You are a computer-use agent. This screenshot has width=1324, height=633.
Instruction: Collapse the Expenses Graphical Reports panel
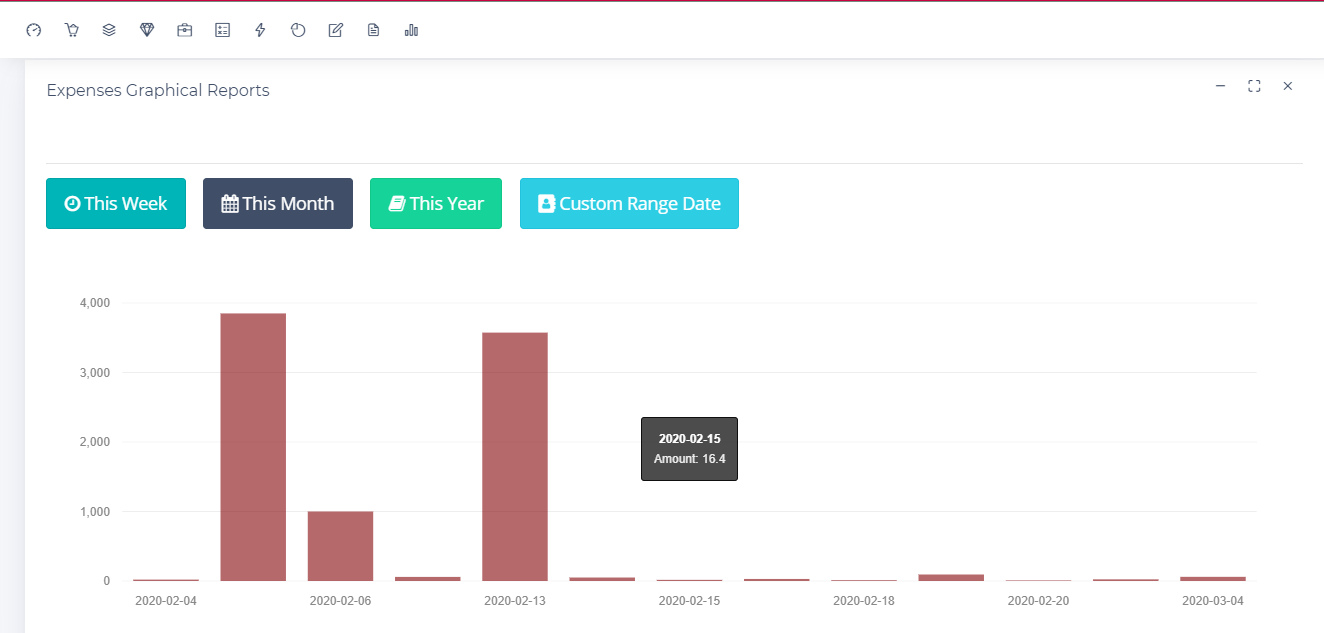point(1220,86)
